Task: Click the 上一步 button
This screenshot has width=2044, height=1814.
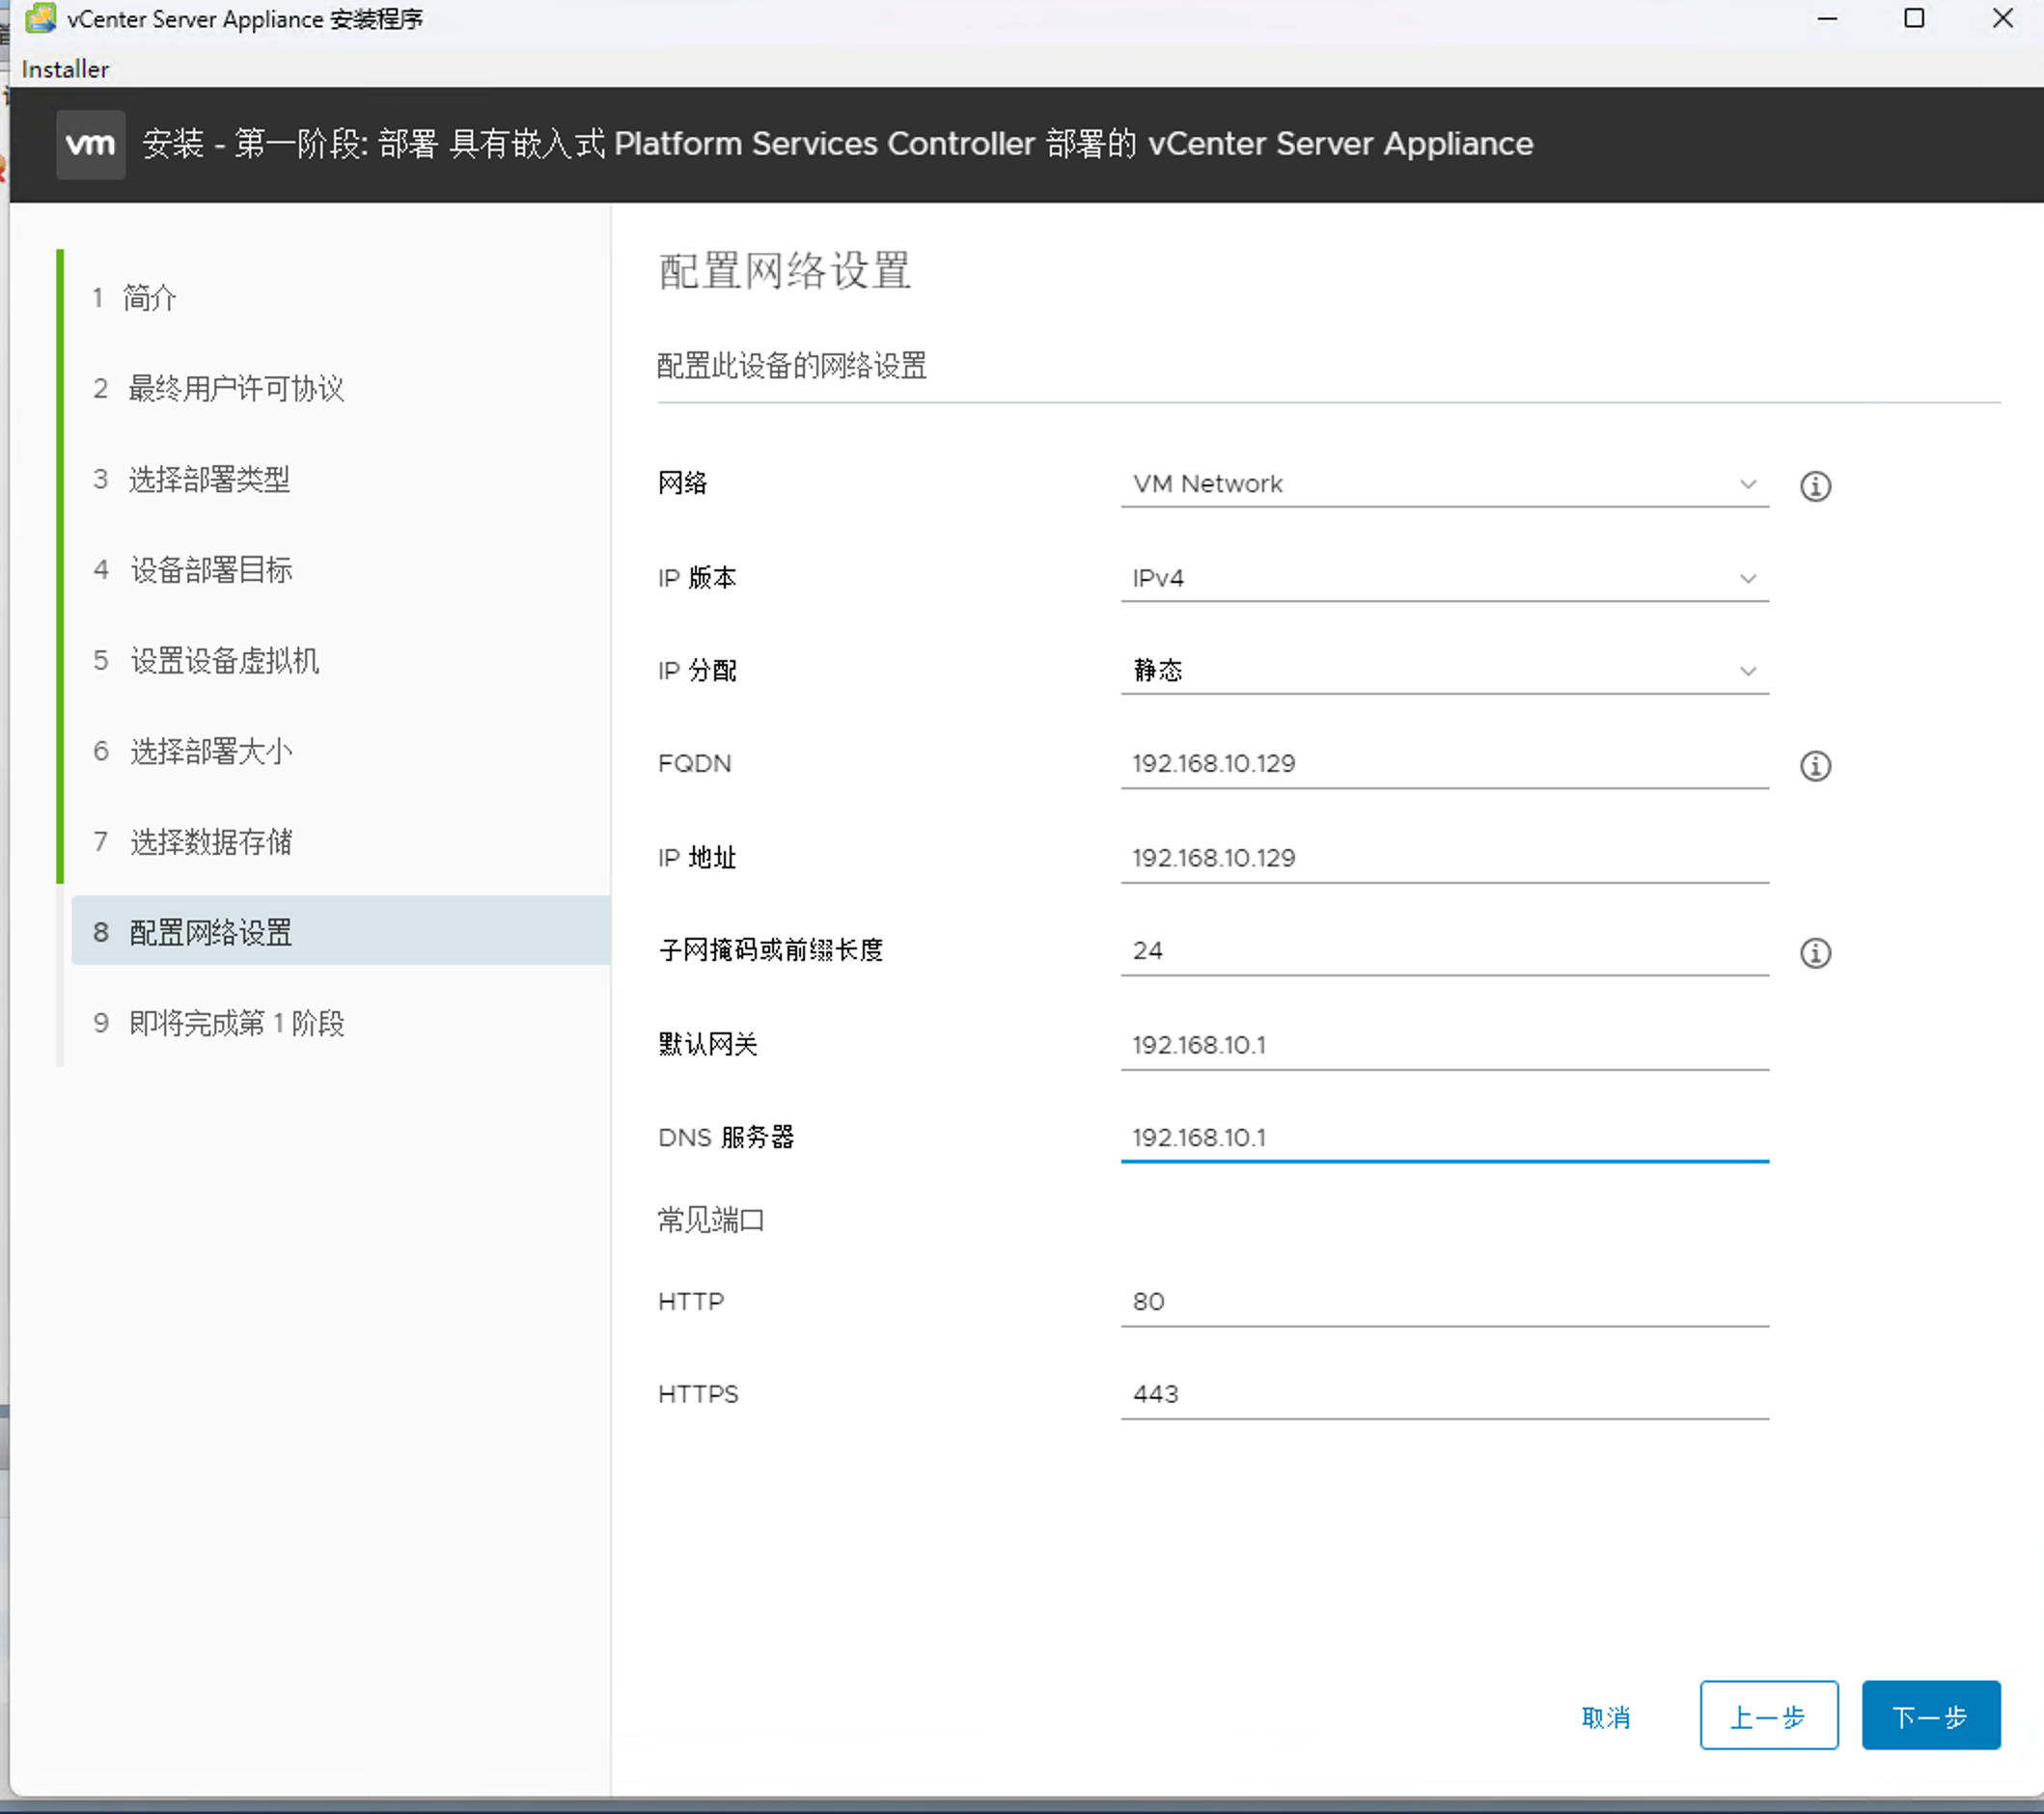Action: point(1768,1716)
